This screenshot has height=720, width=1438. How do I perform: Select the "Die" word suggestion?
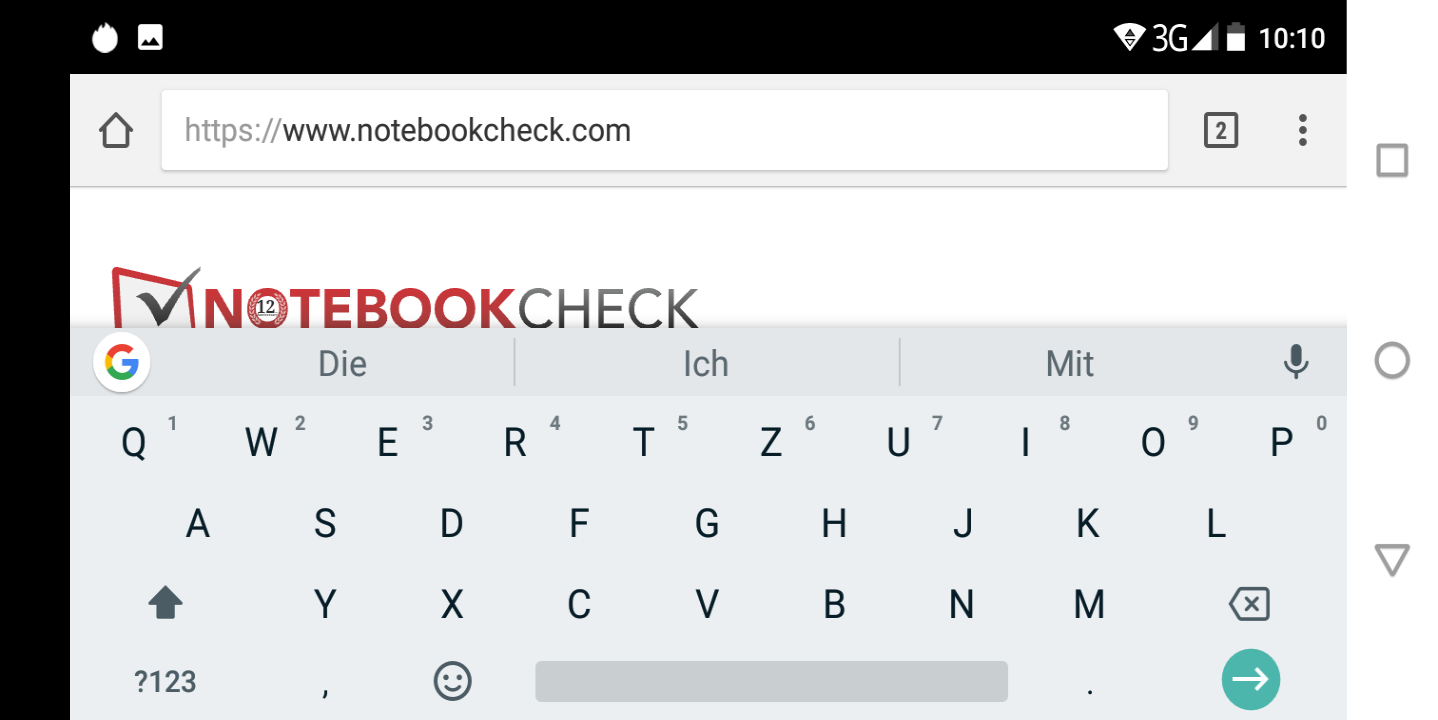coord(342,364)
